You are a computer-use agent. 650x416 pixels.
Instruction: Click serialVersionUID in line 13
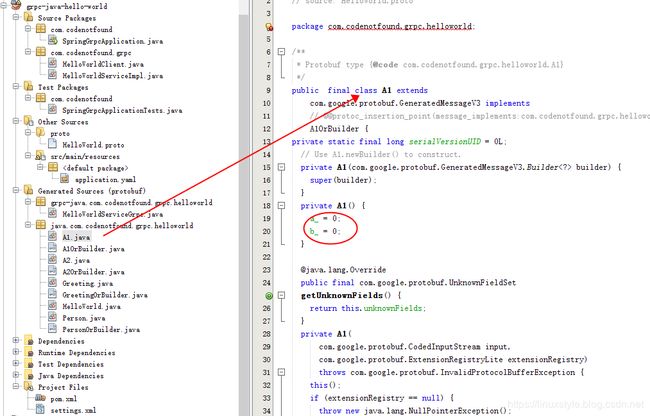445,141
